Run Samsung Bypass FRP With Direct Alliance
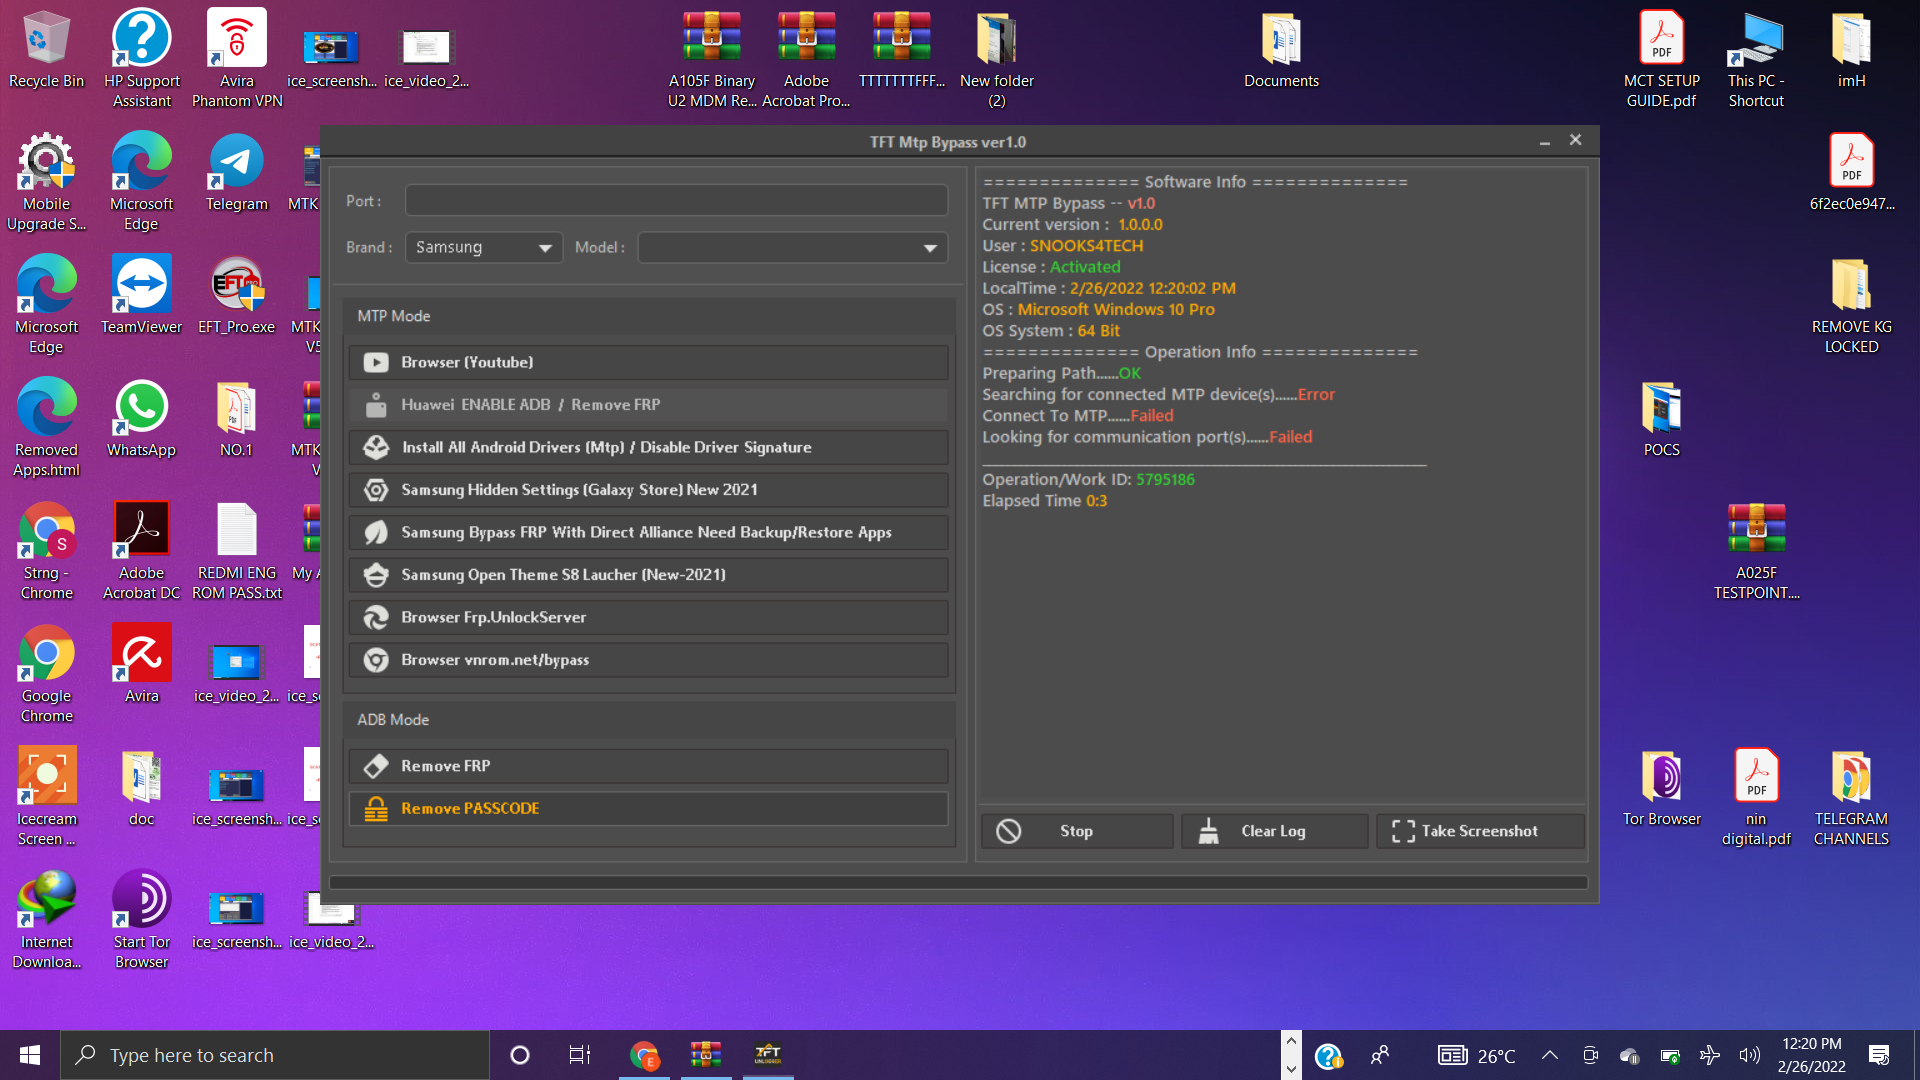The height and width of the screenshot is (1080, 1920). pyautogui.click(x=648, y=532)
